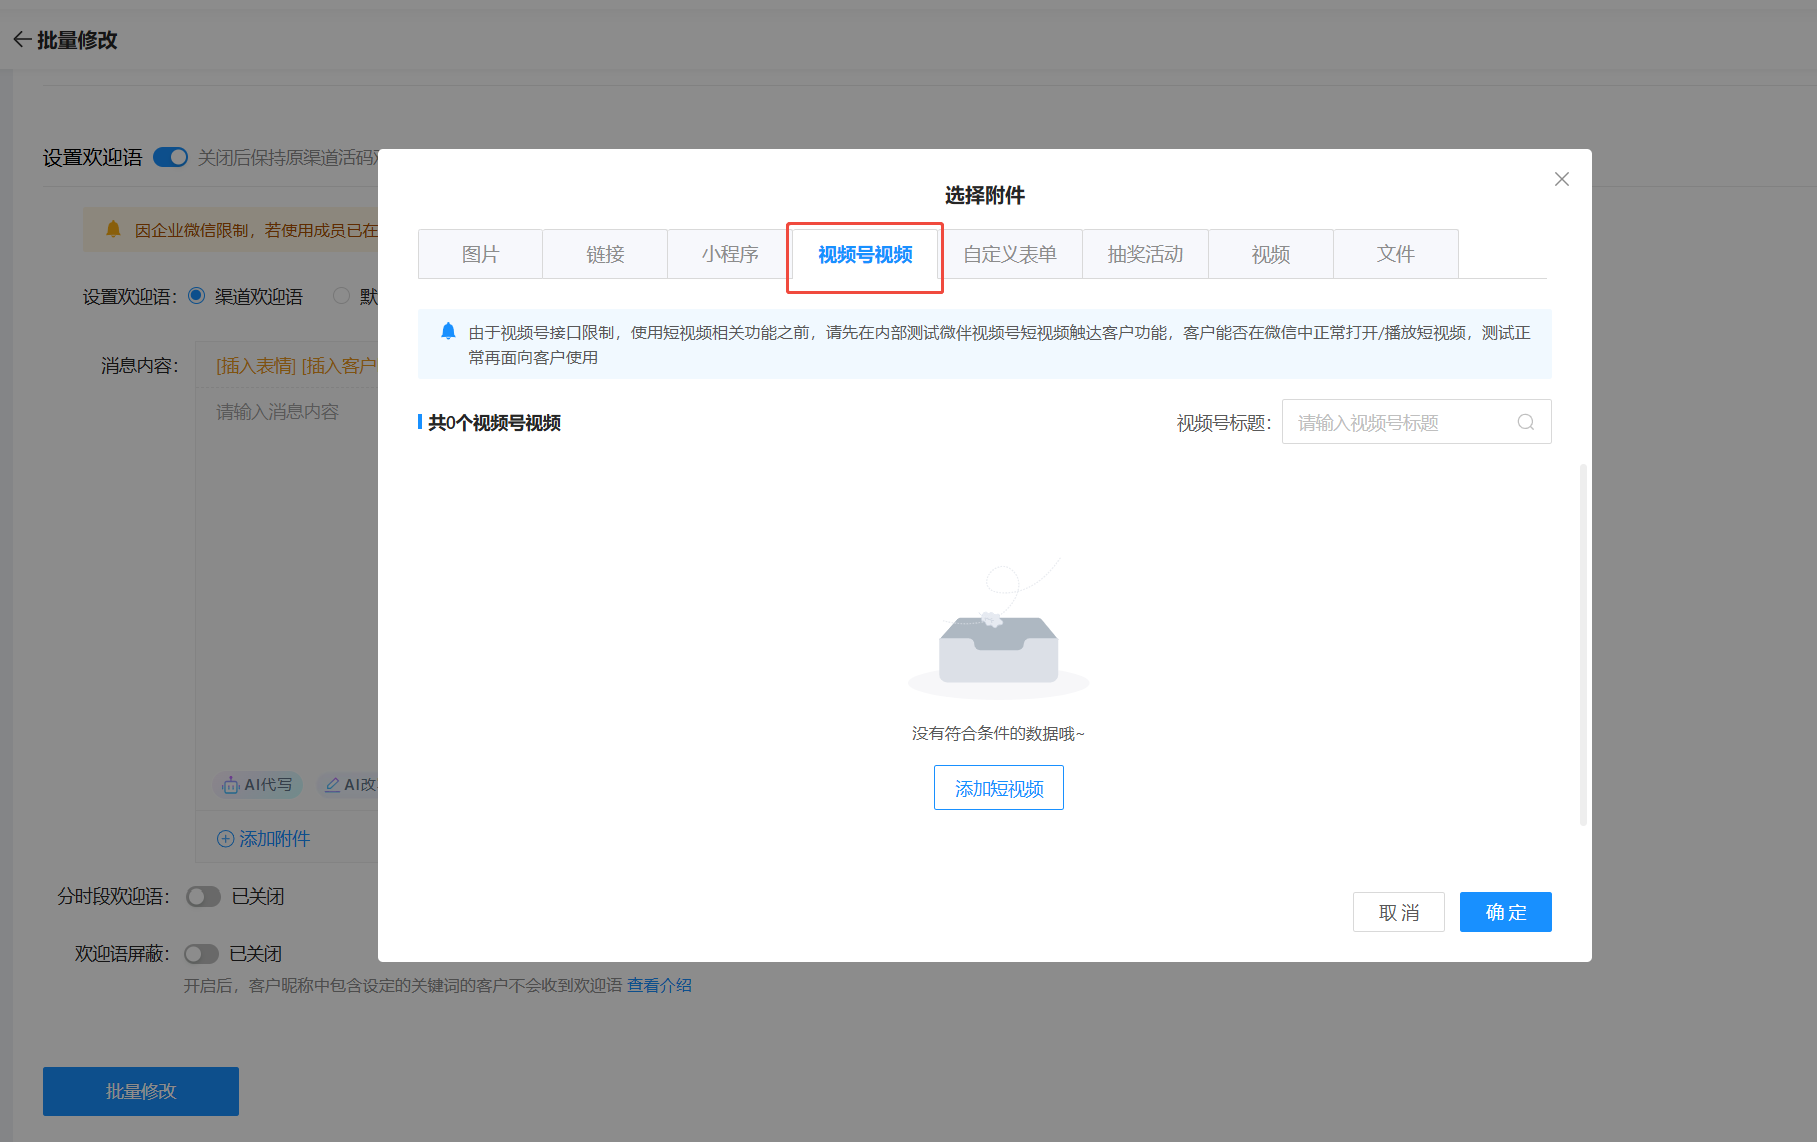Focus the 请输入视频号标题 search field

(1400, 422)
